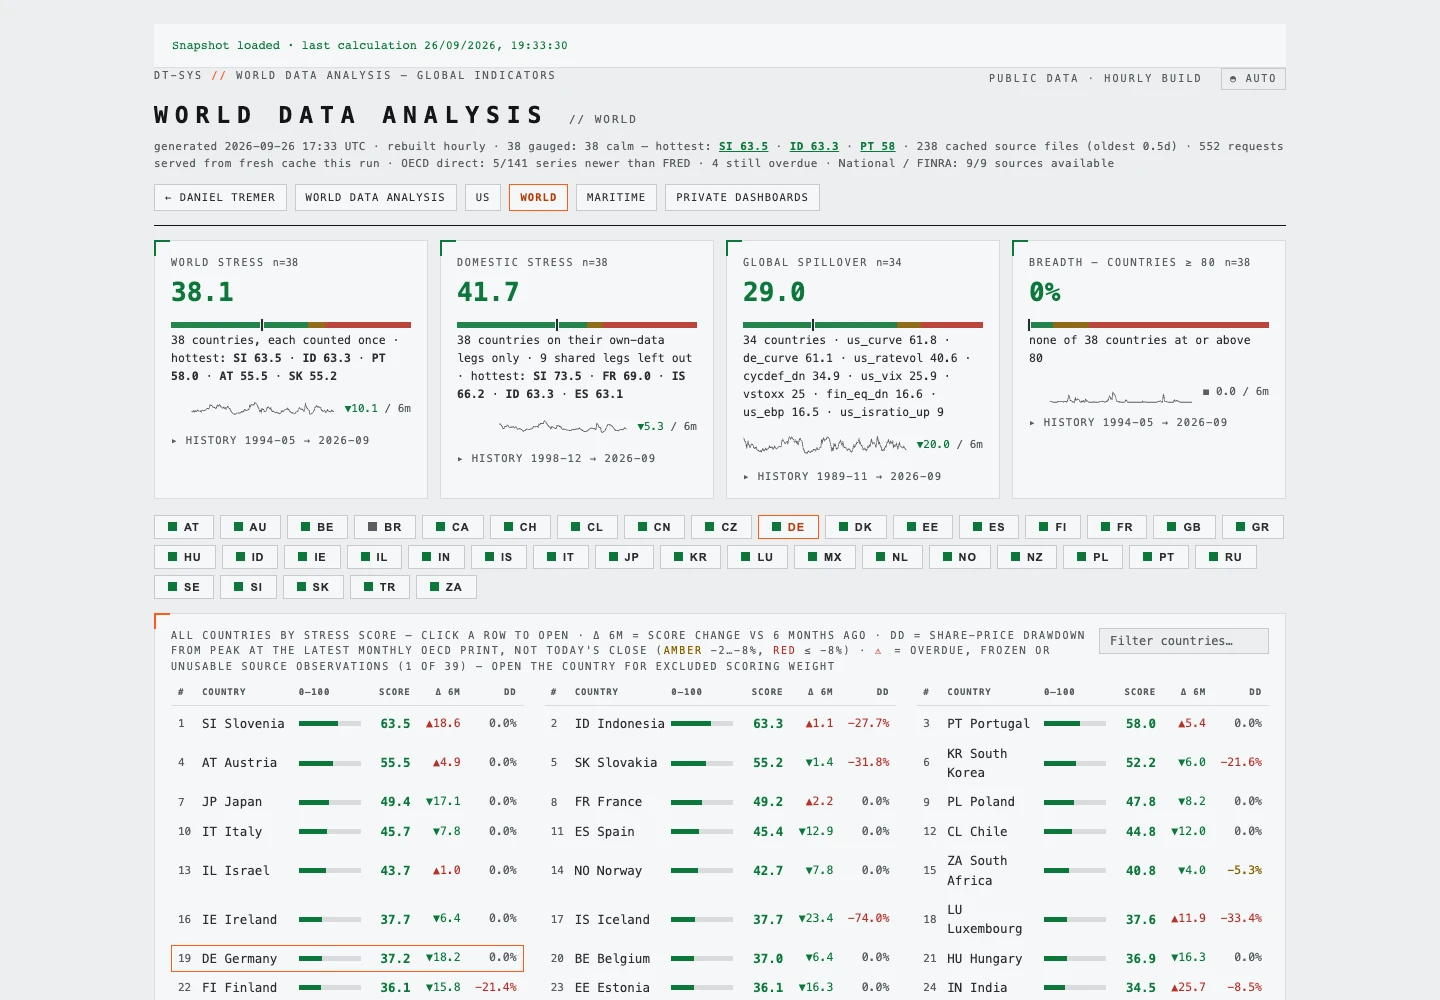Select the TR country chip
Screen dimensions: 1440x1000
[x=380, y=587]
